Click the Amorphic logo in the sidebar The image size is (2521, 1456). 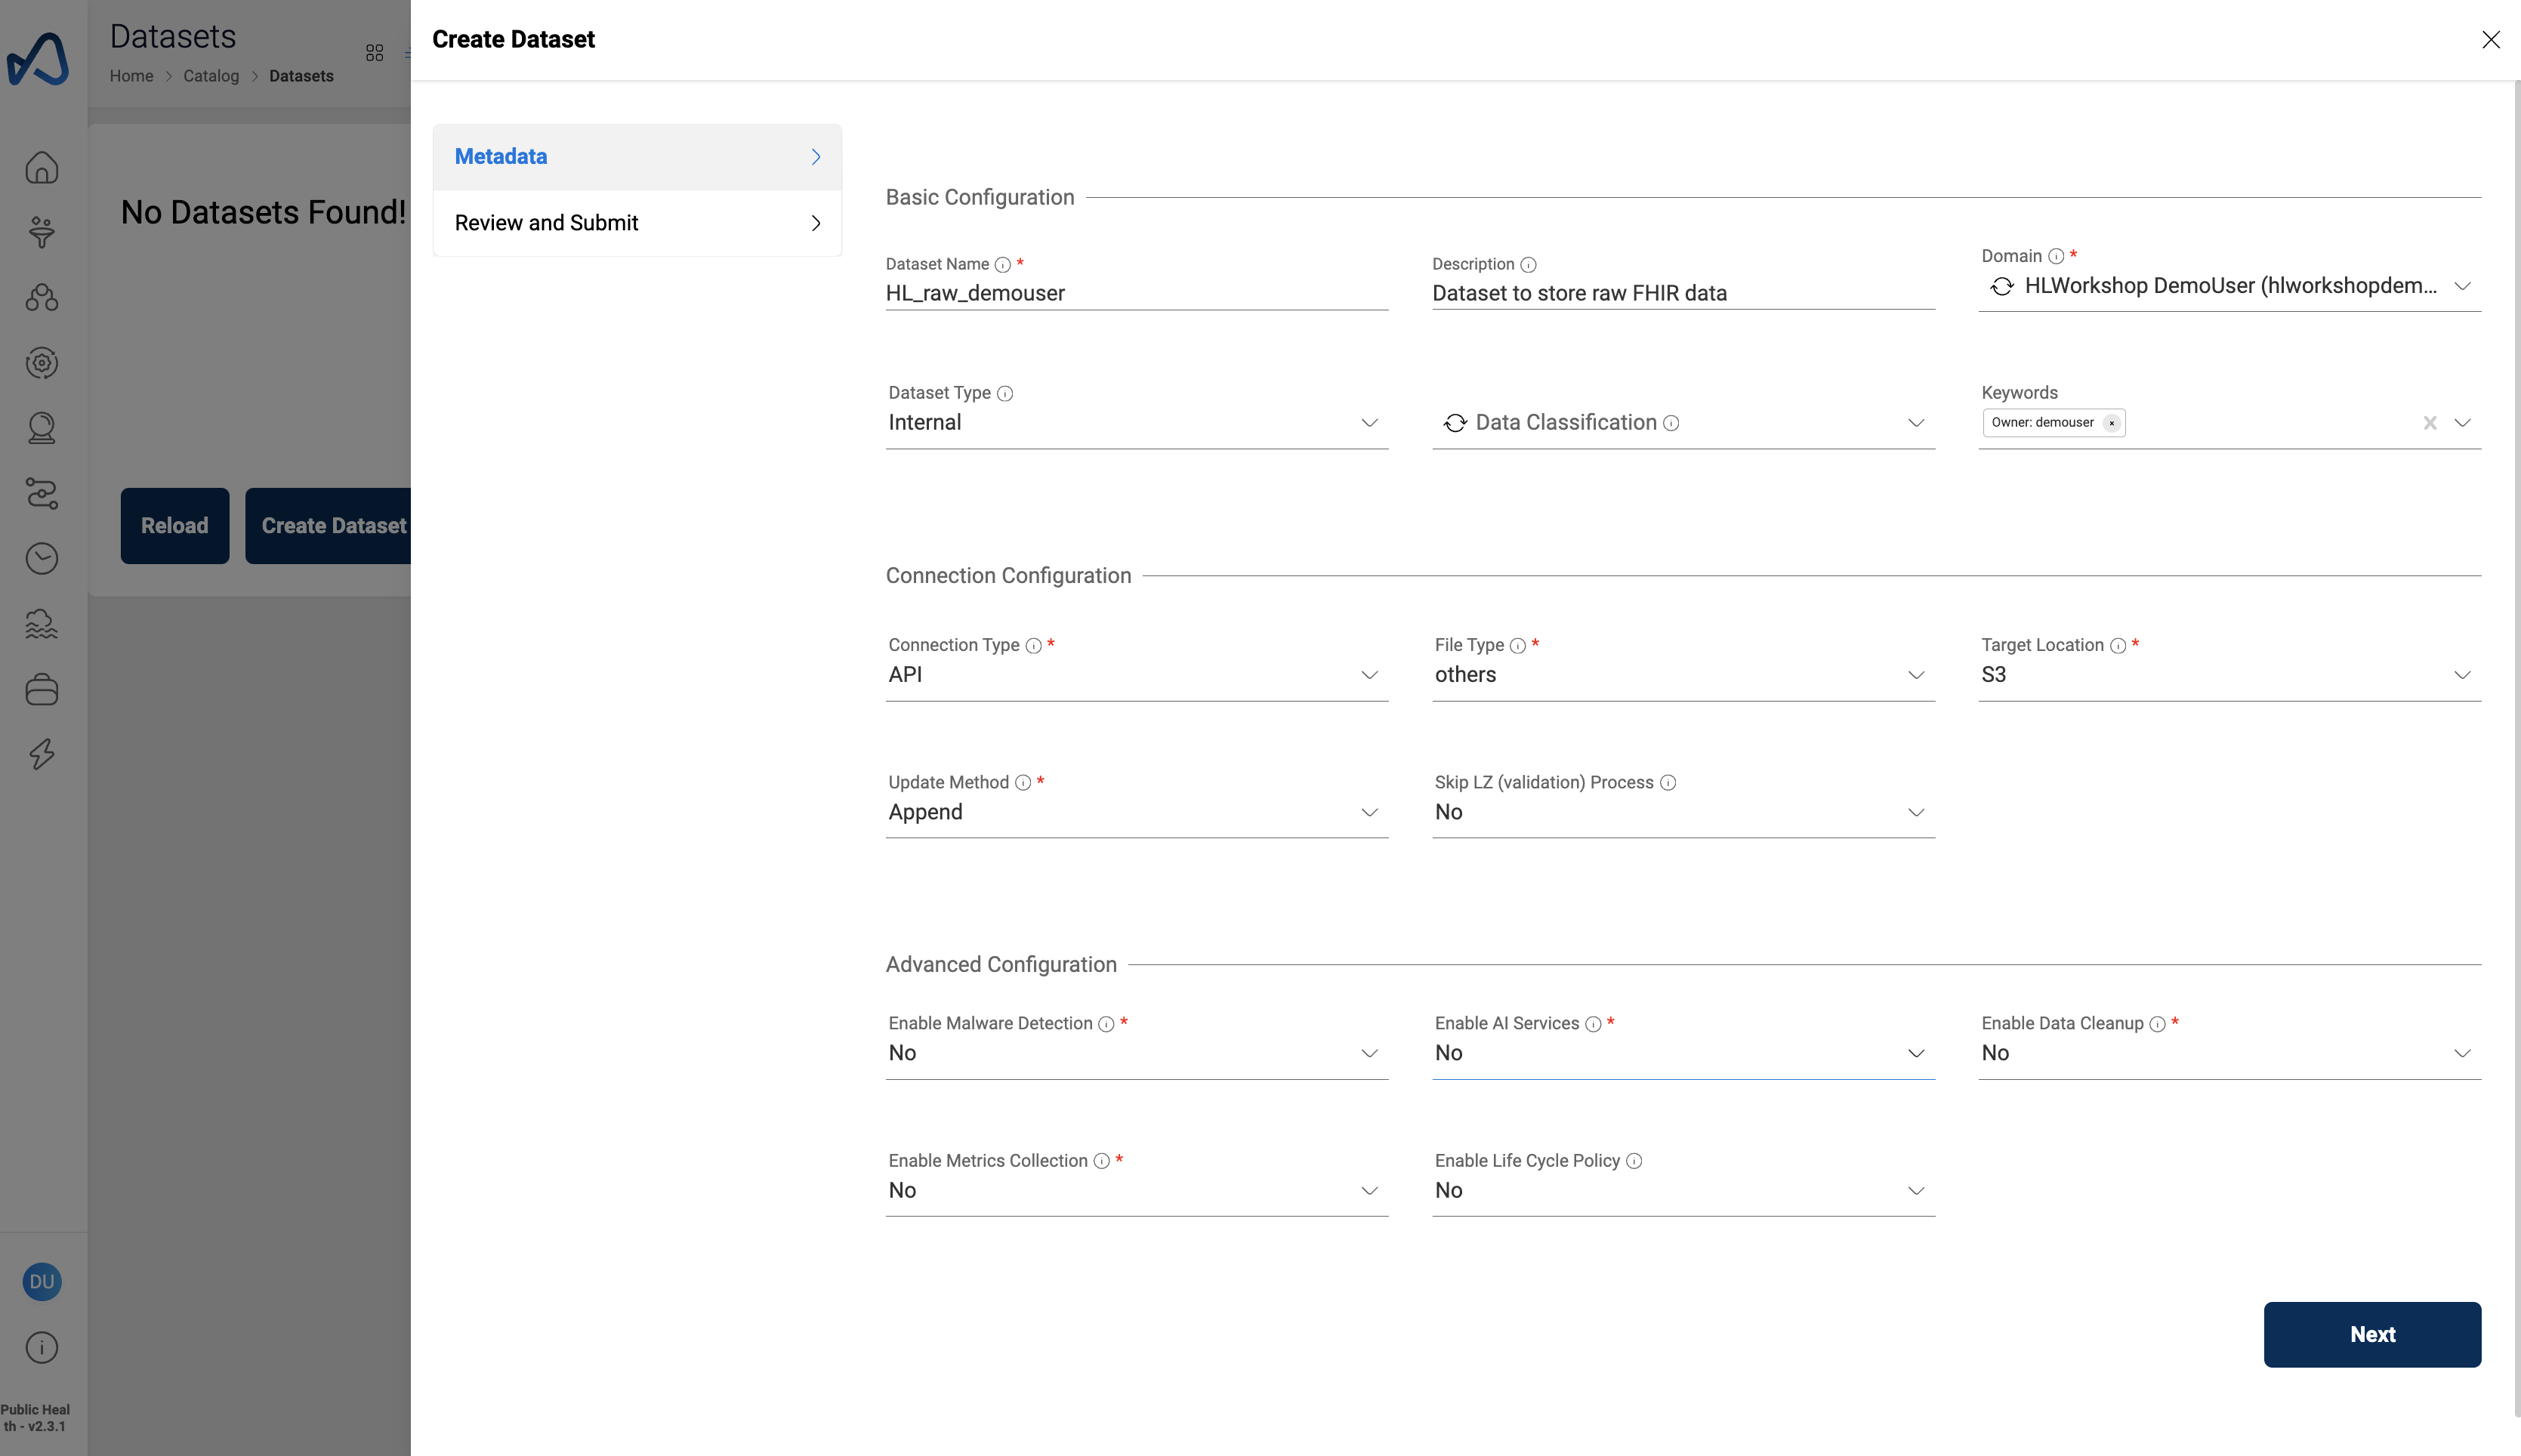tap(38, 59)
